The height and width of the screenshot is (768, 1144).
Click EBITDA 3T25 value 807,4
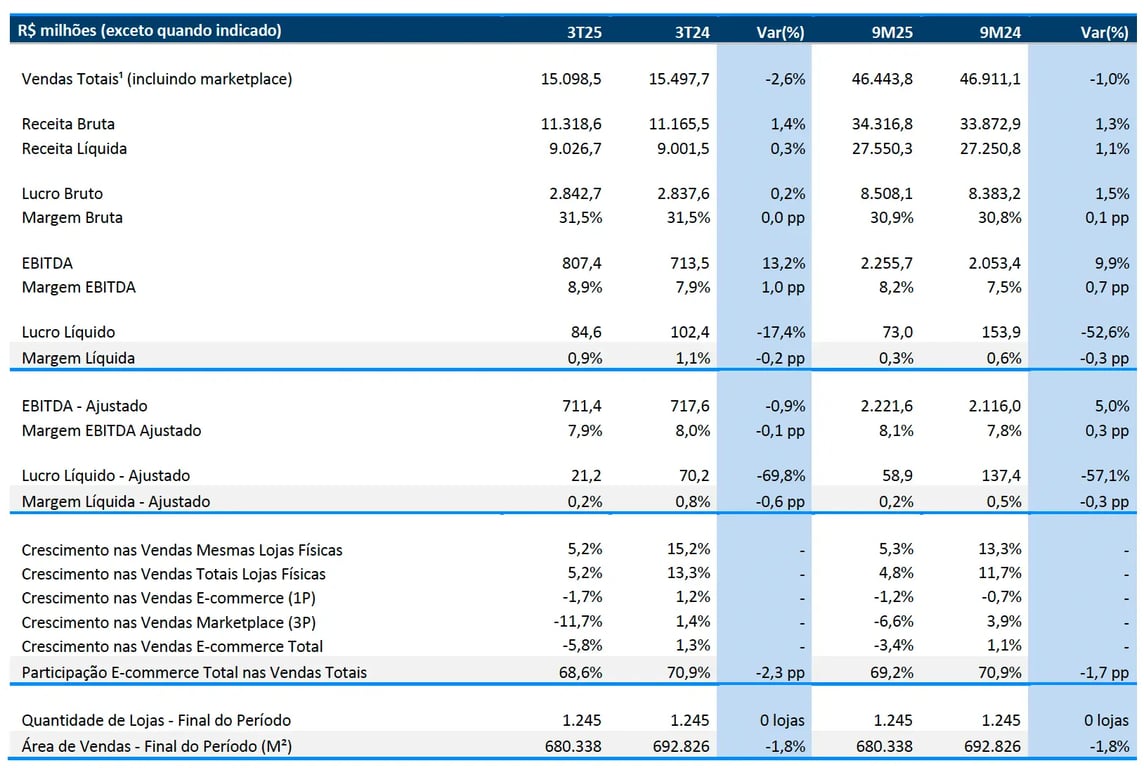coord(582,263)
